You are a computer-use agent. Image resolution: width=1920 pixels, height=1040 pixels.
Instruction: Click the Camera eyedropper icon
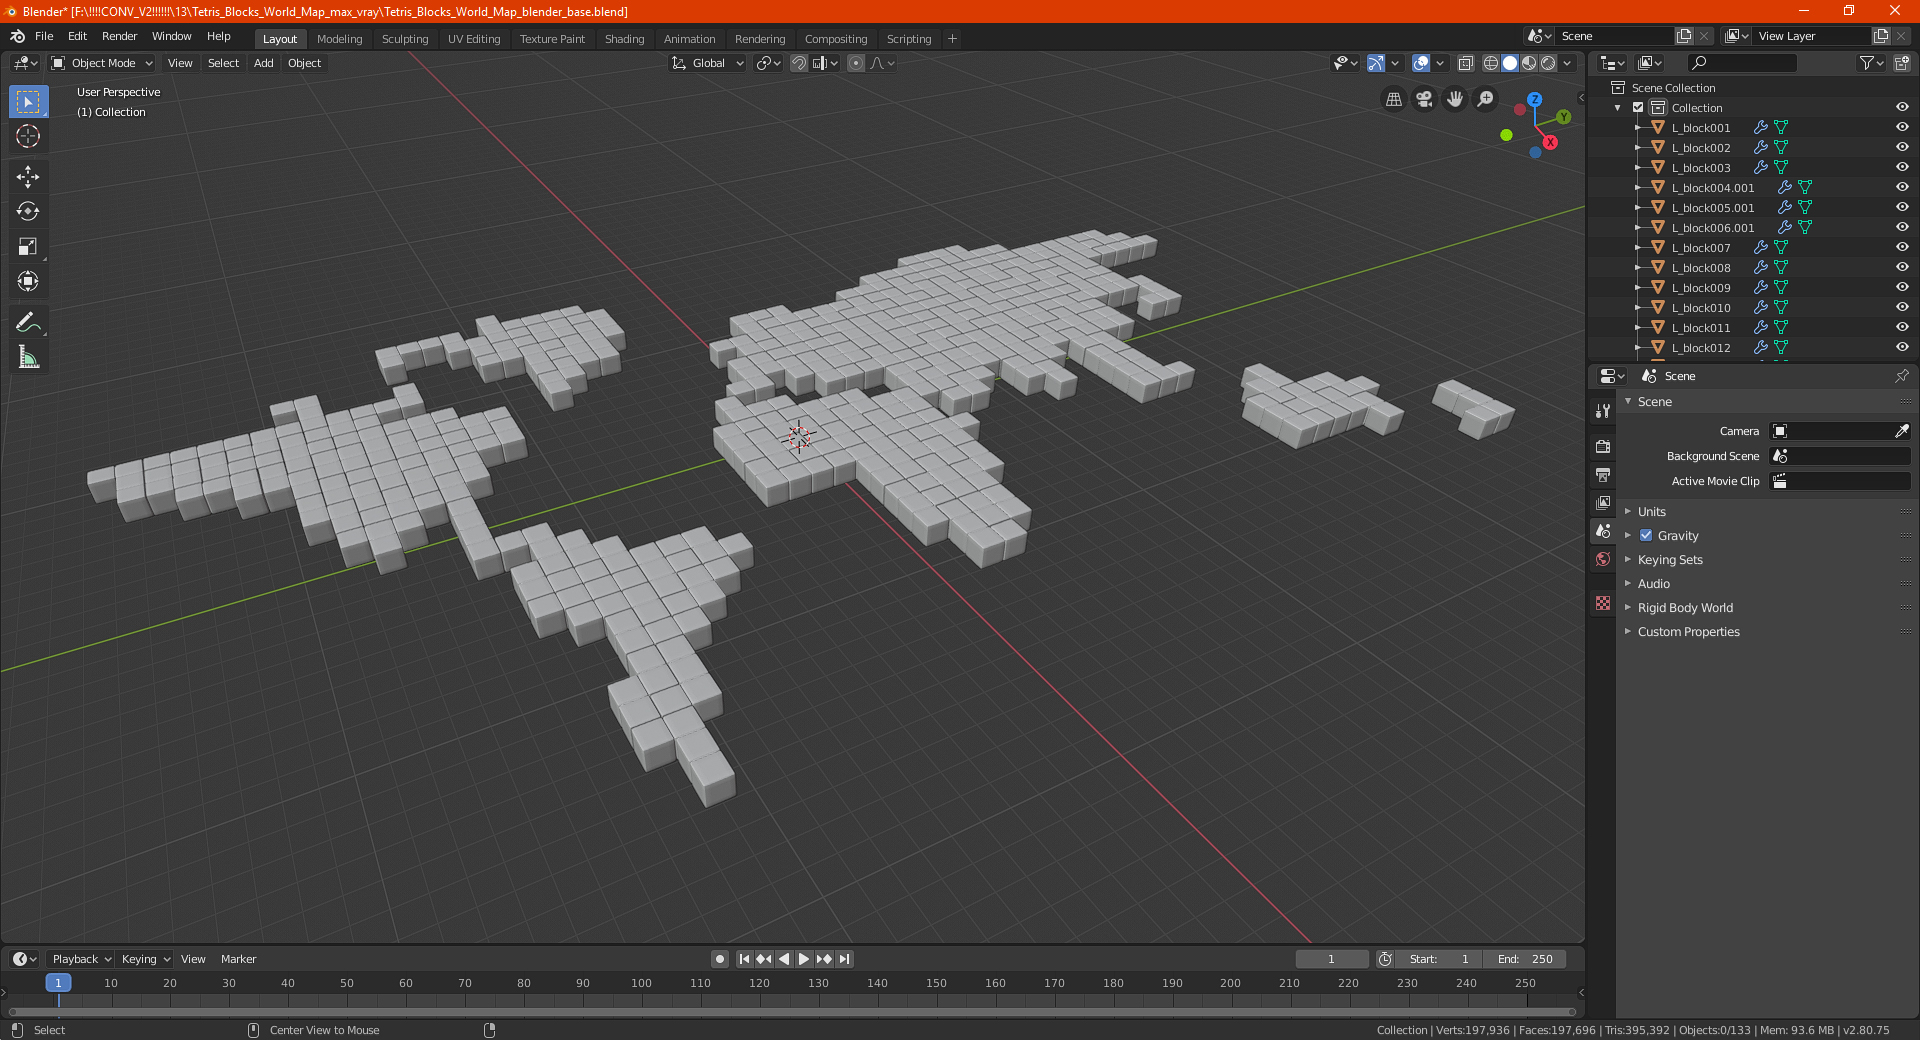tap(1901, 431)
